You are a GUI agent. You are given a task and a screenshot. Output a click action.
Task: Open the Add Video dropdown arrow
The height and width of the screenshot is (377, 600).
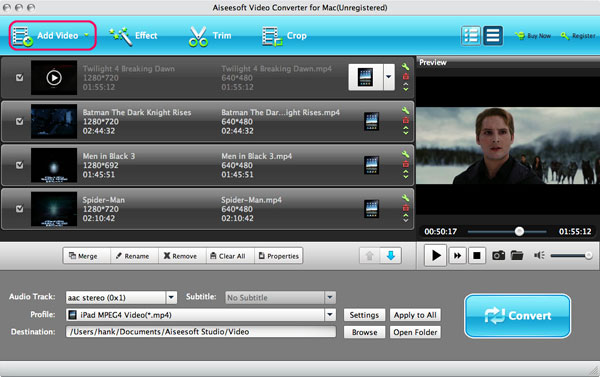[x=86, y=35]
